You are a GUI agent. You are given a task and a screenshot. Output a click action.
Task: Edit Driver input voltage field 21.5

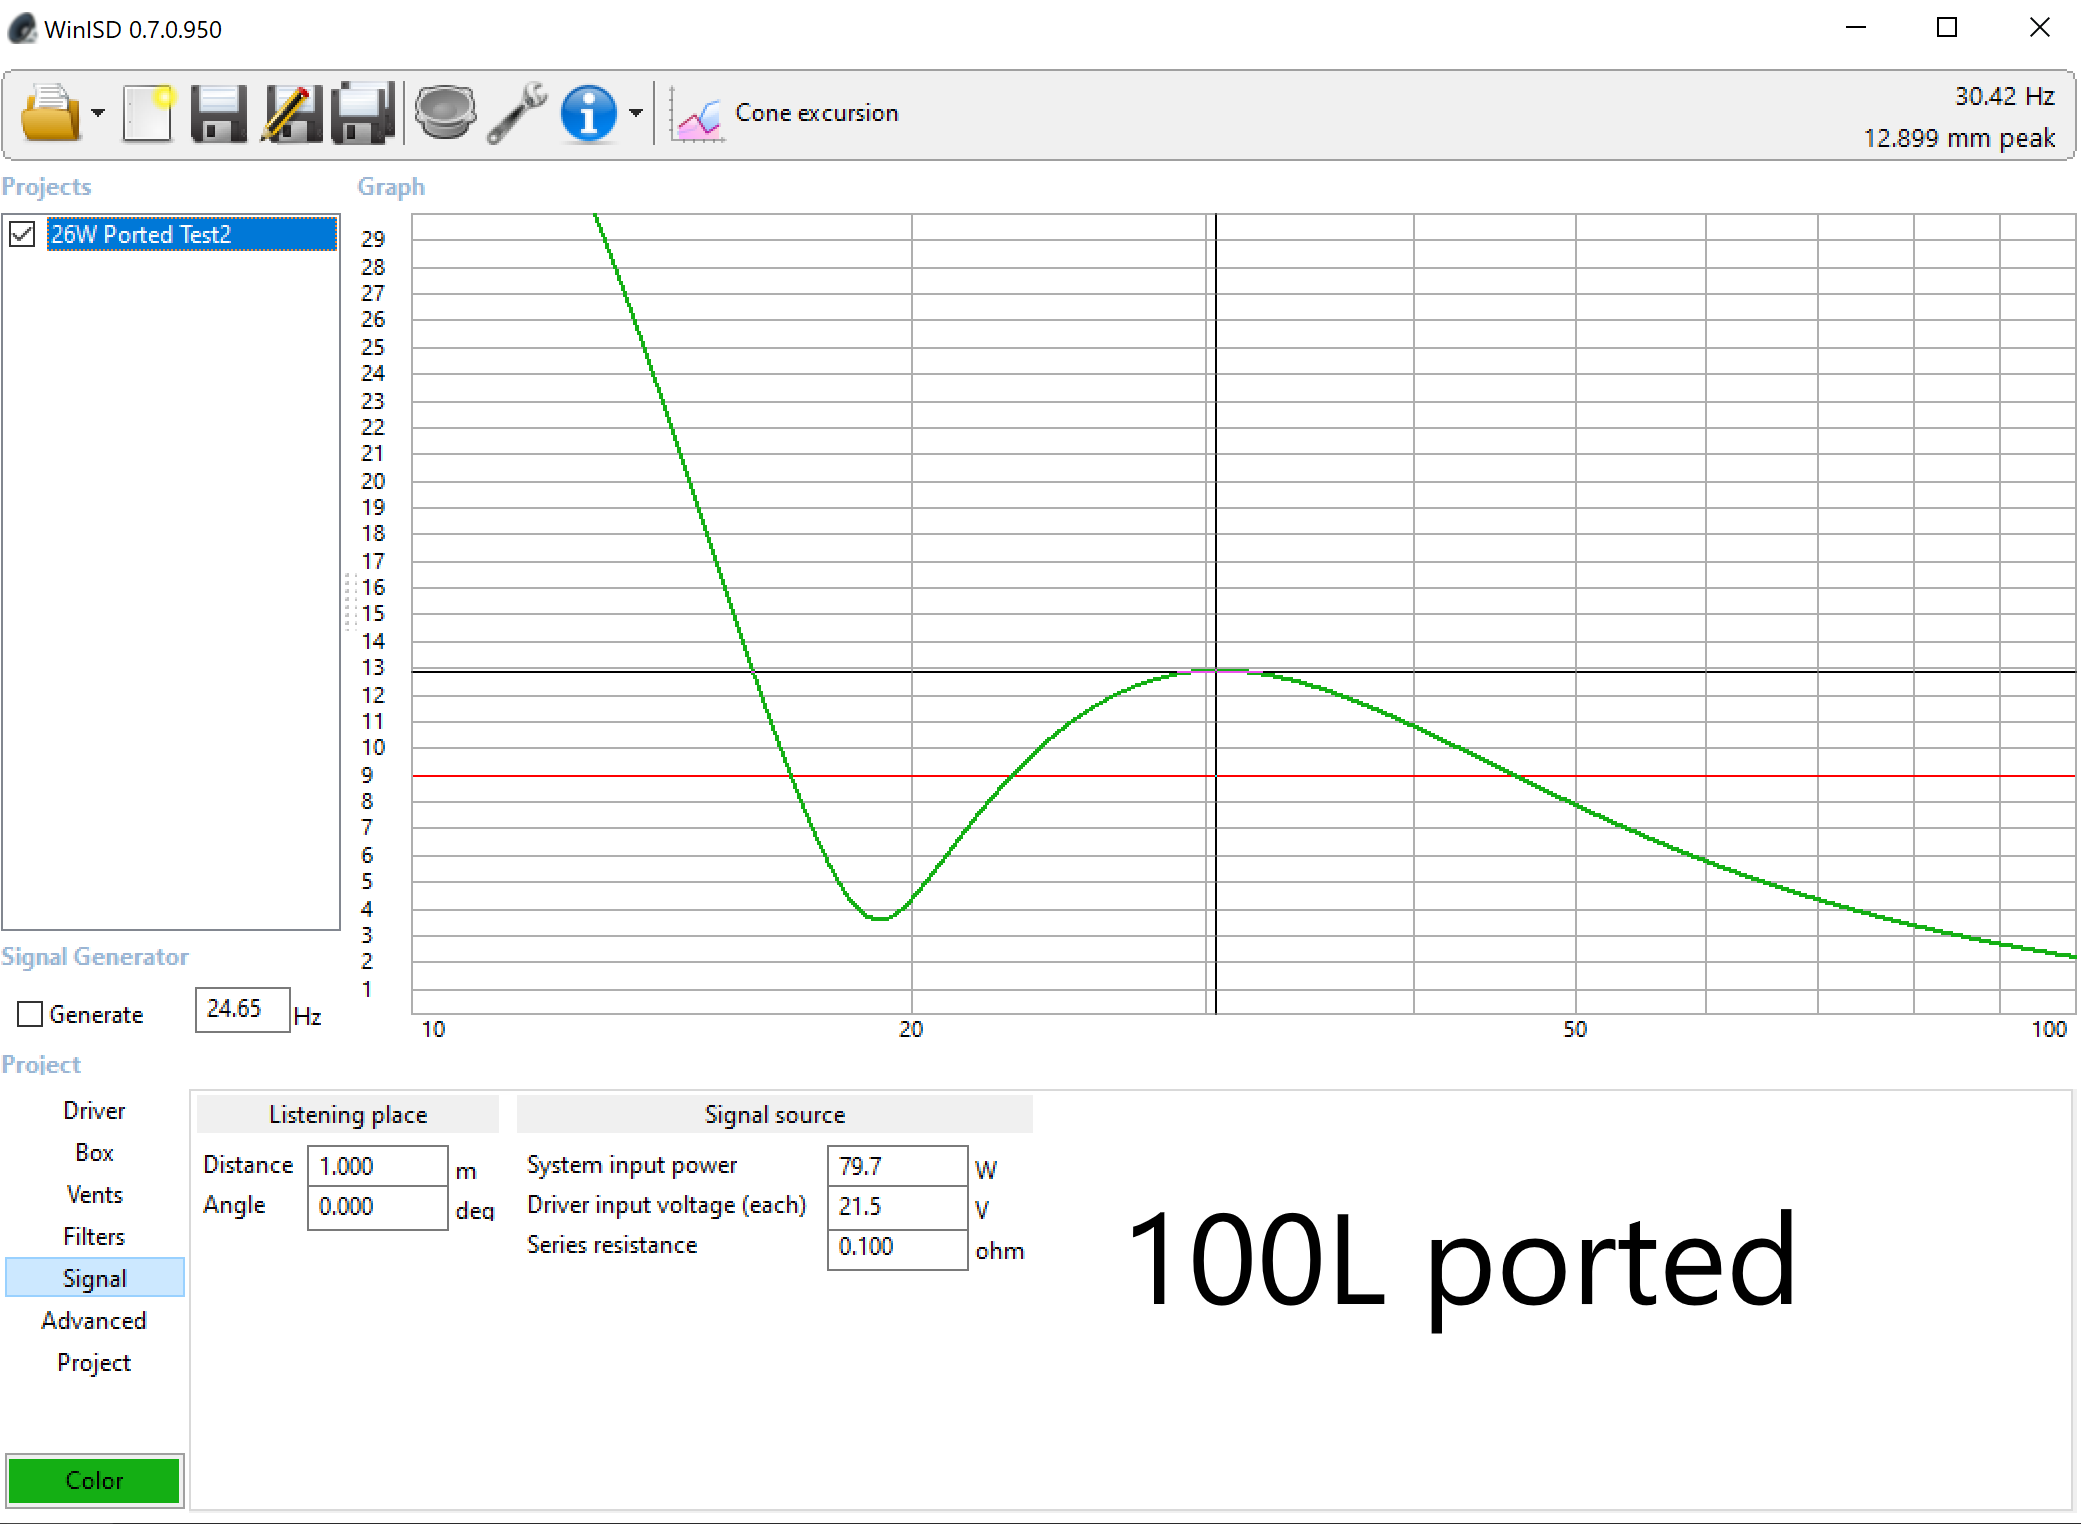(x=897, y=1207)
